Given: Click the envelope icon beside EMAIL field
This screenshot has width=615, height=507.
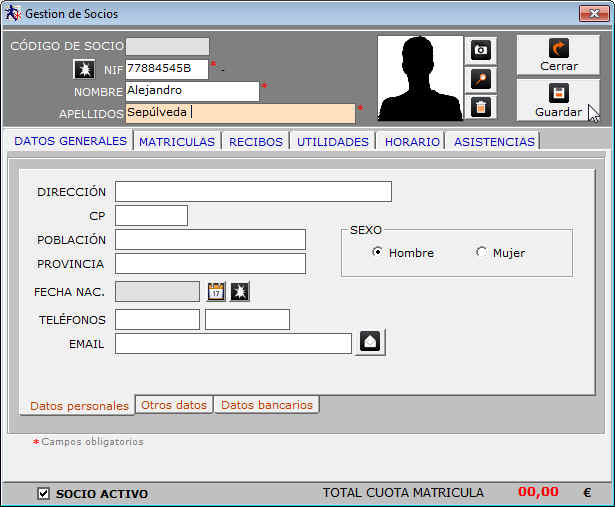Looking at the screenshot, I should pos(370,343).
